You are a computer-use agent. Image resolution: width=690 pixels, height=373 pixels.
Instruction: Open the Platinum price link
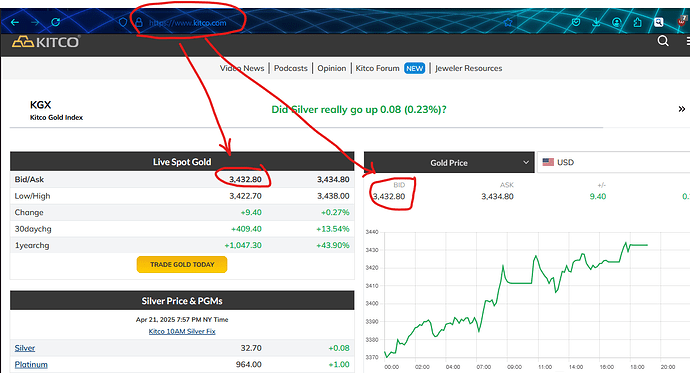(x=31, y=365)
